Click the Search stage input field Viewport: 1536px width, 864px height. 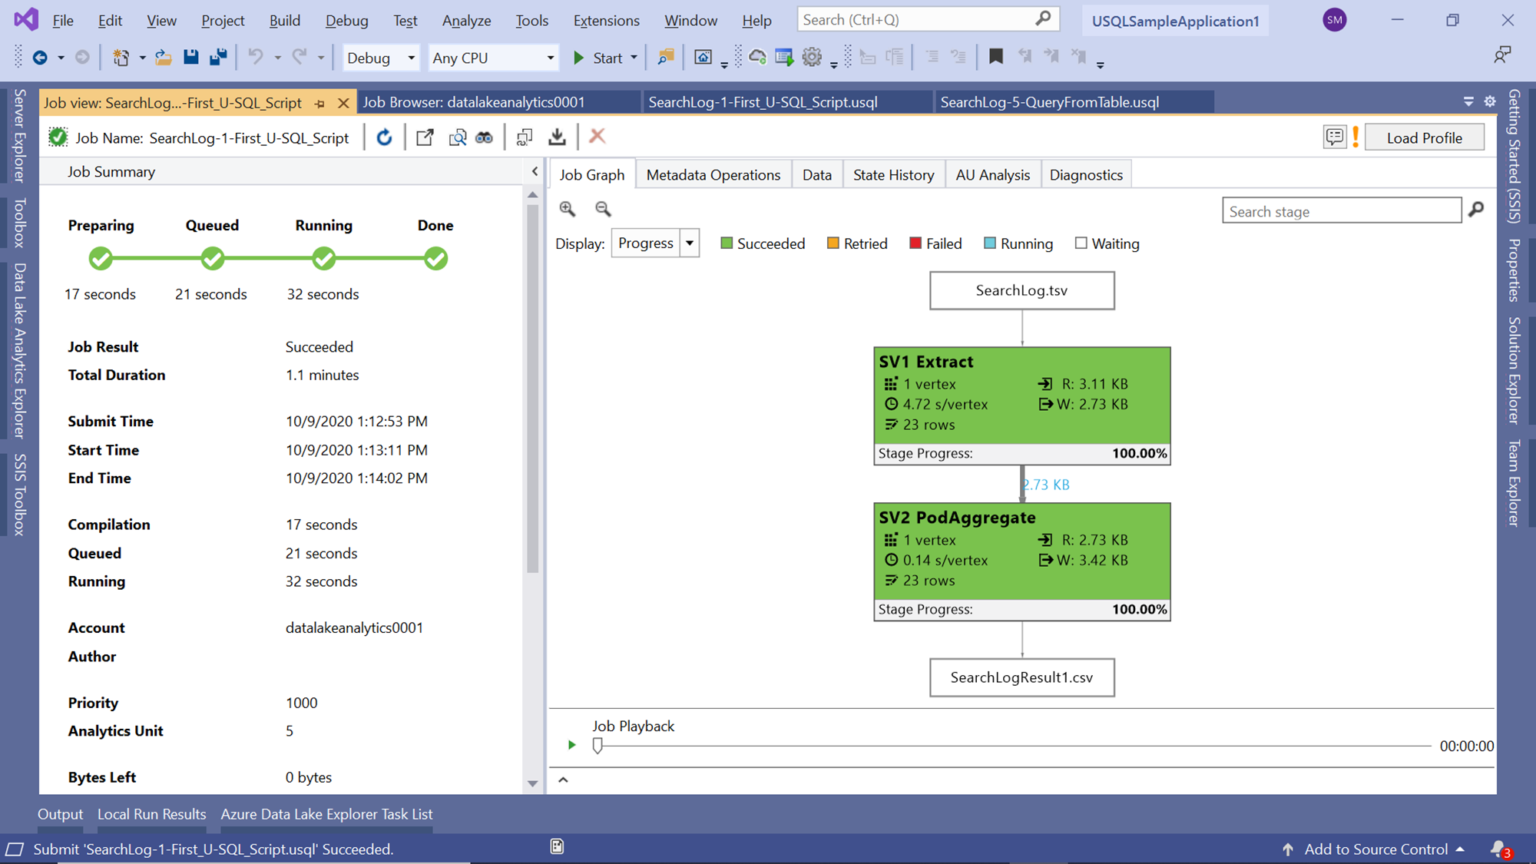click(x=1340, y=210)
